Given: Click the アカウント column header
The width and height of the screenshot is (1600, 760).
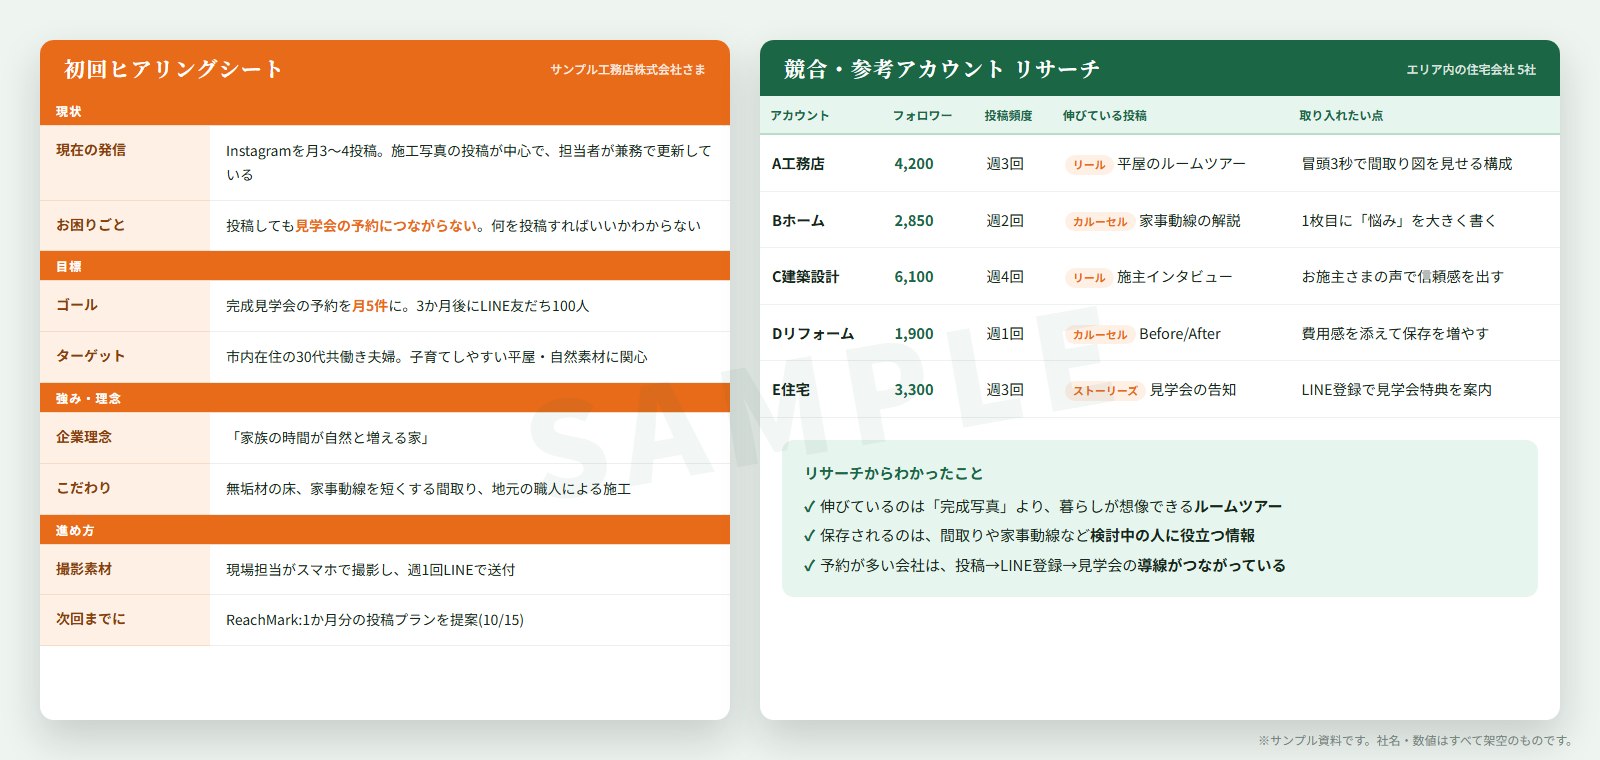Looking at the screenshot, I should point(800,116).
